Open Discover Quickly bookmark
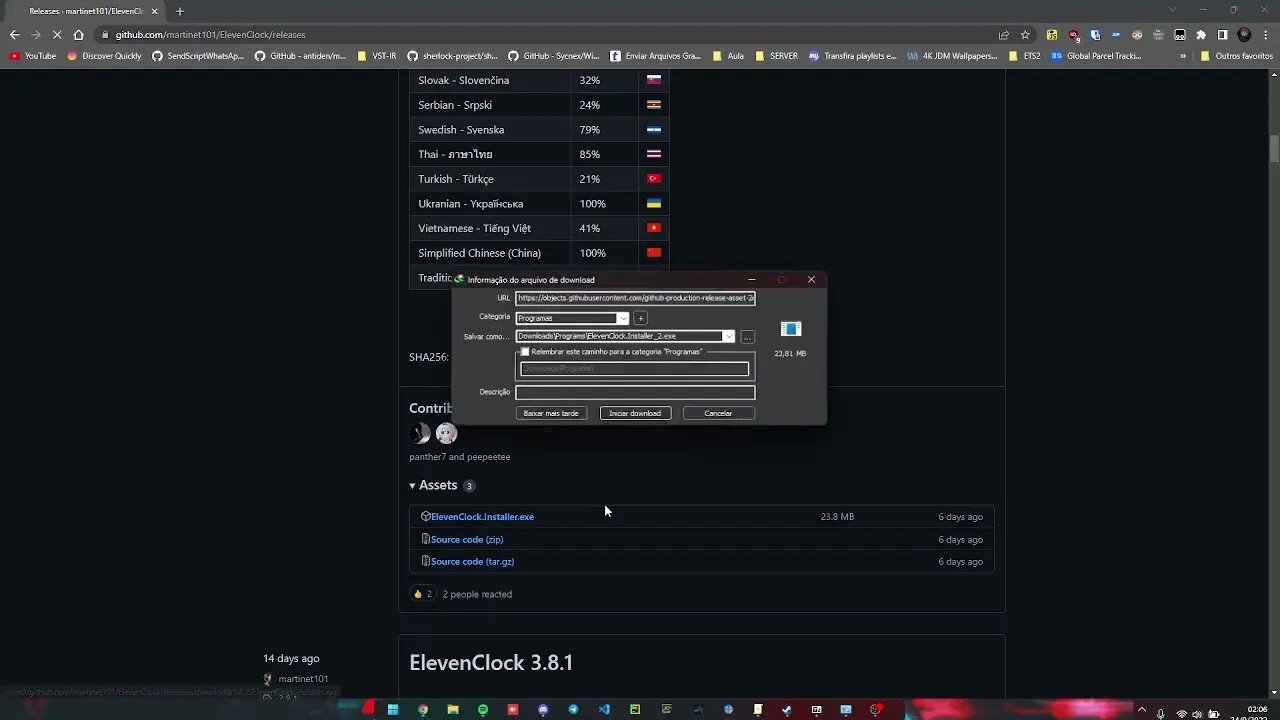 [104, 56]
